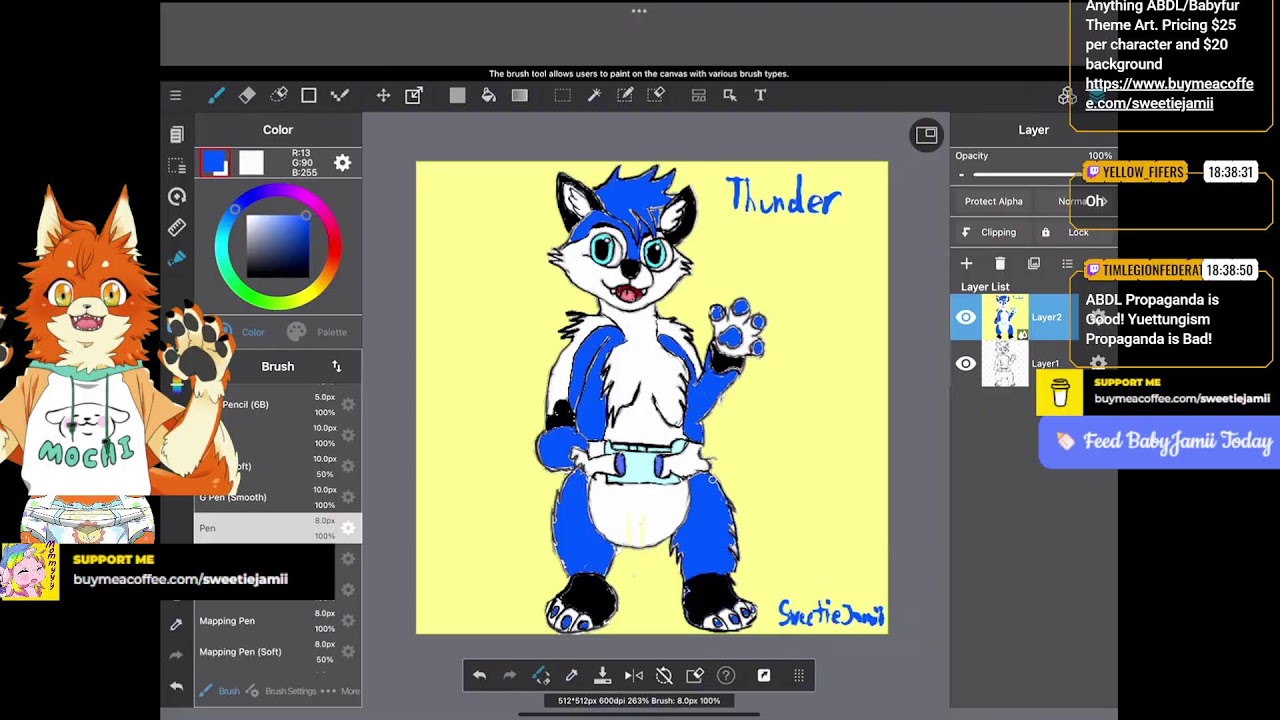Toggle Clipping for the layer

pos(988,232)
